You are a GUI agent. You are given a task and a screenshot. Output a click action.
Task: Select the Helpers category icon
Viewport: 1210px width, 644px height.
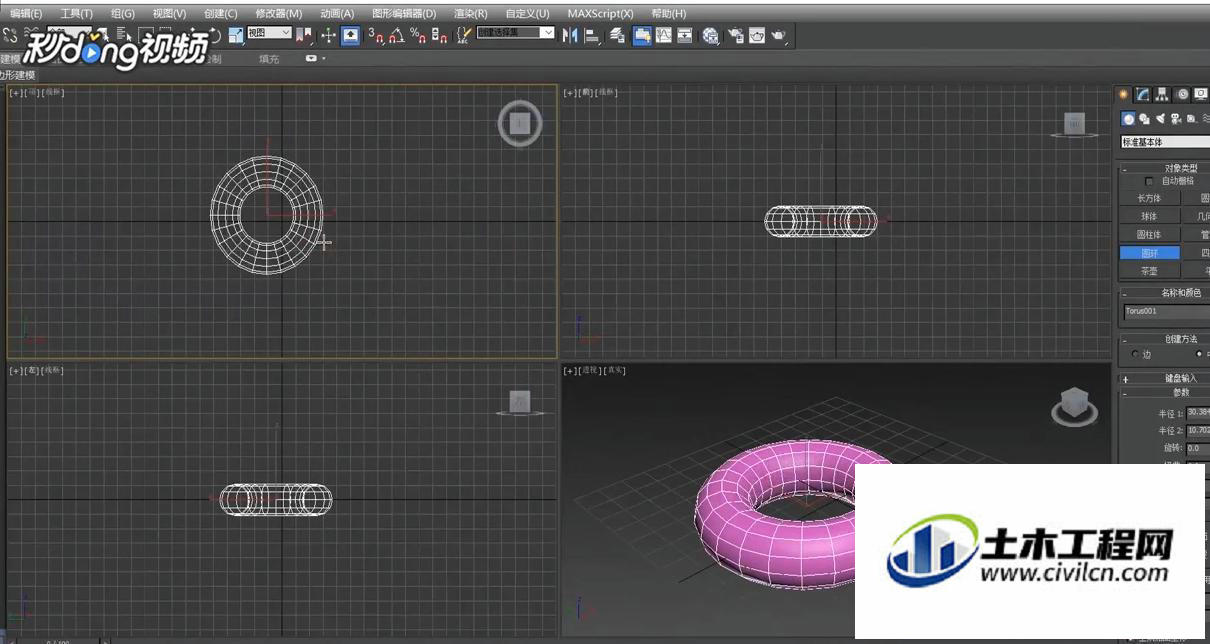[x=1192, y=119]
